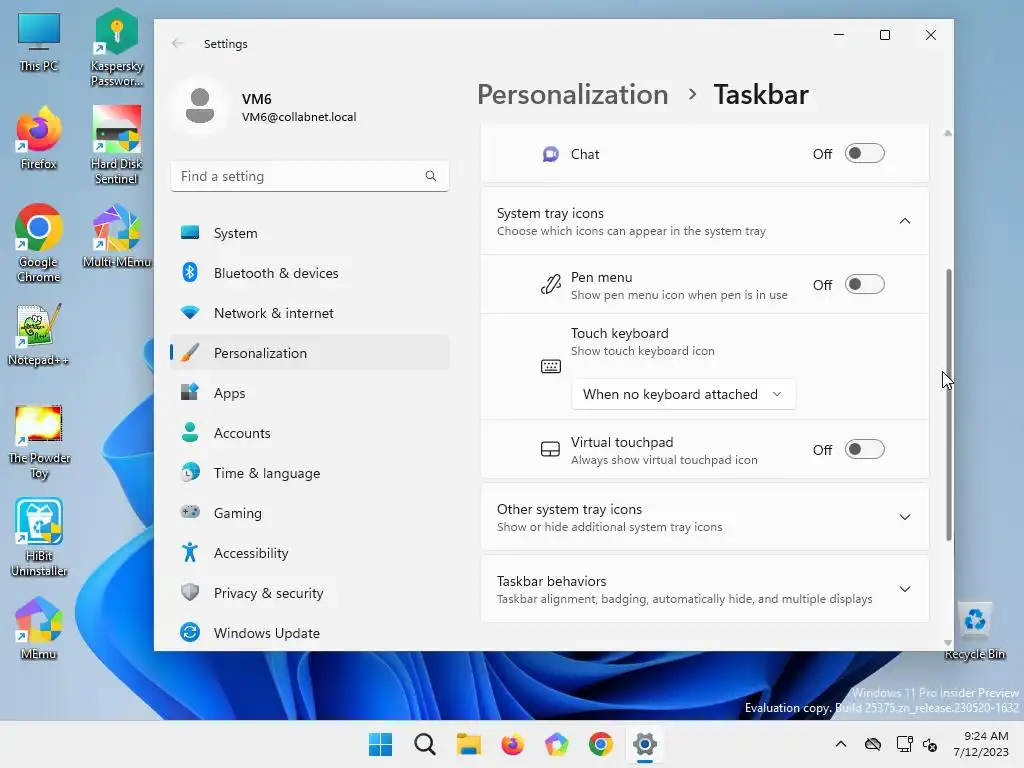Open Accounts settings
1024x768 pixels.
tap(310, 433)
